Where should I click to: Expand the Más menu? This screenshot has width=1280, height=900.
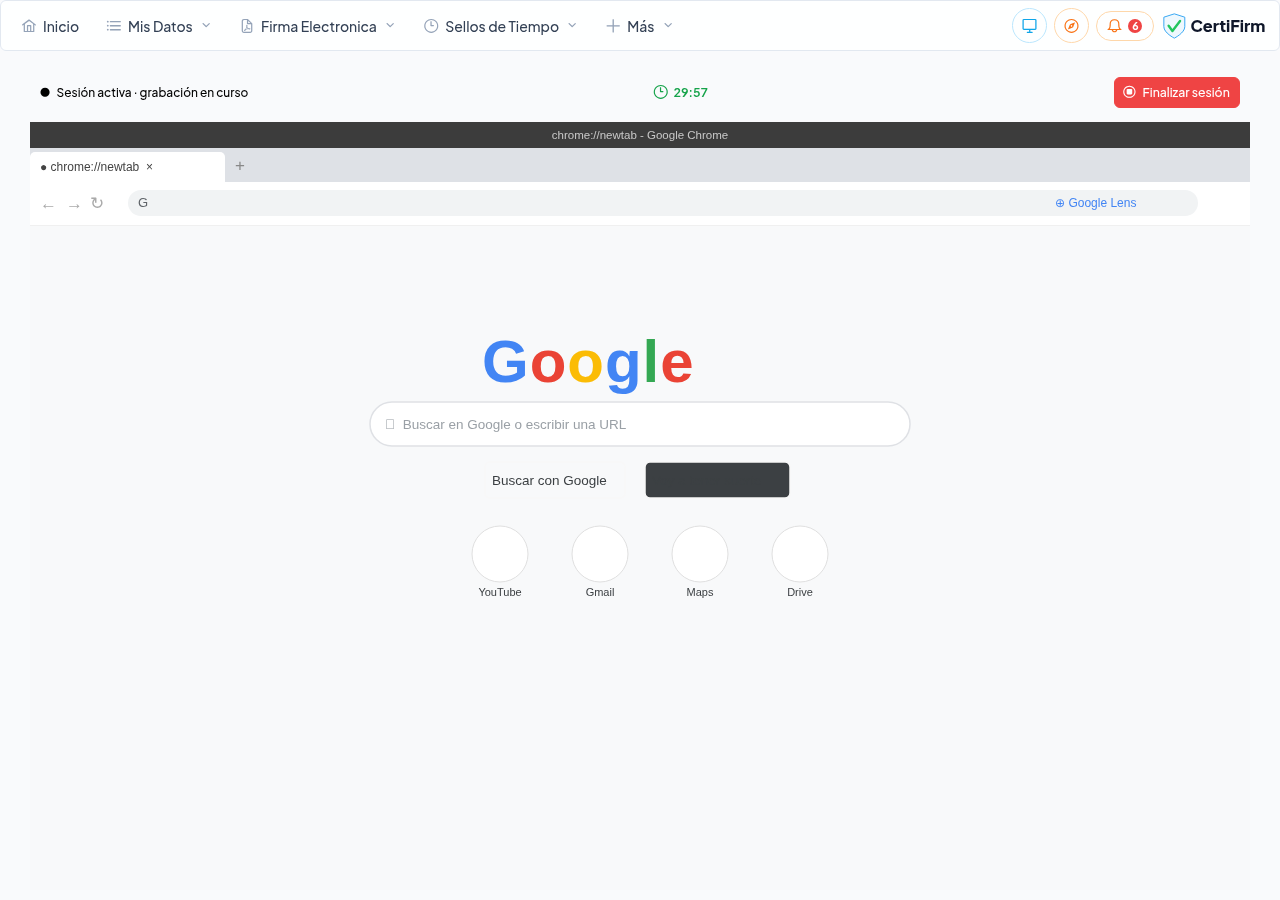[x=640, y=26]
